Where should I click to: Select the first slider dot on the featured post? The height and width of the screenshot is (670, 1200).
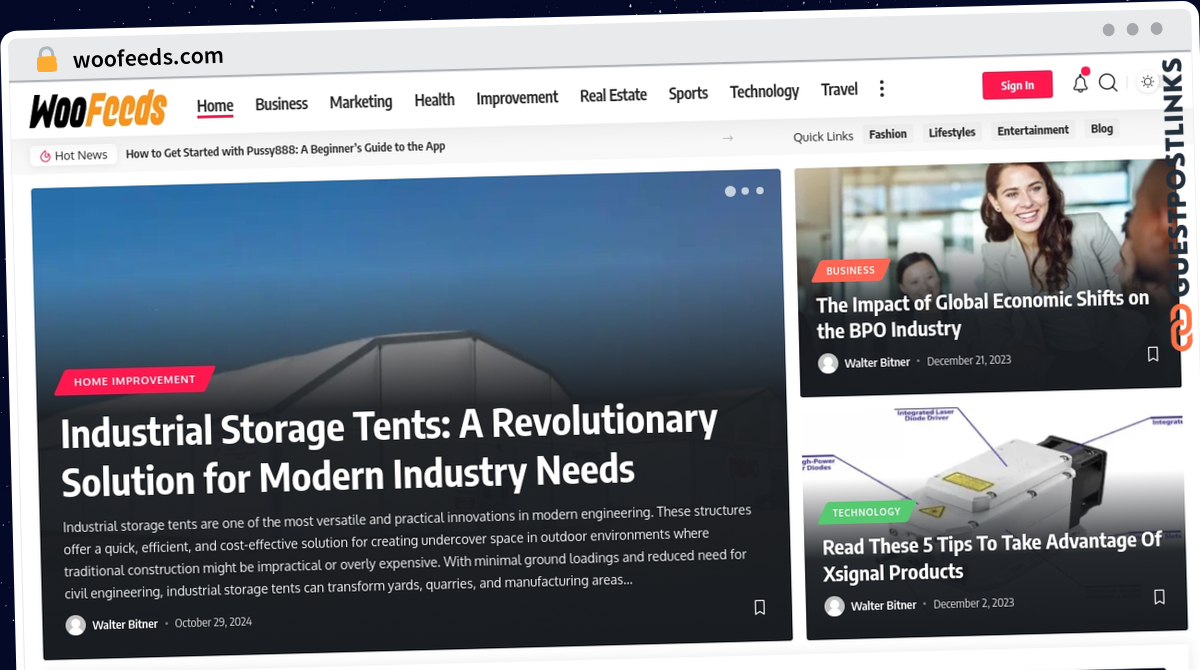[x=730, y=191]
